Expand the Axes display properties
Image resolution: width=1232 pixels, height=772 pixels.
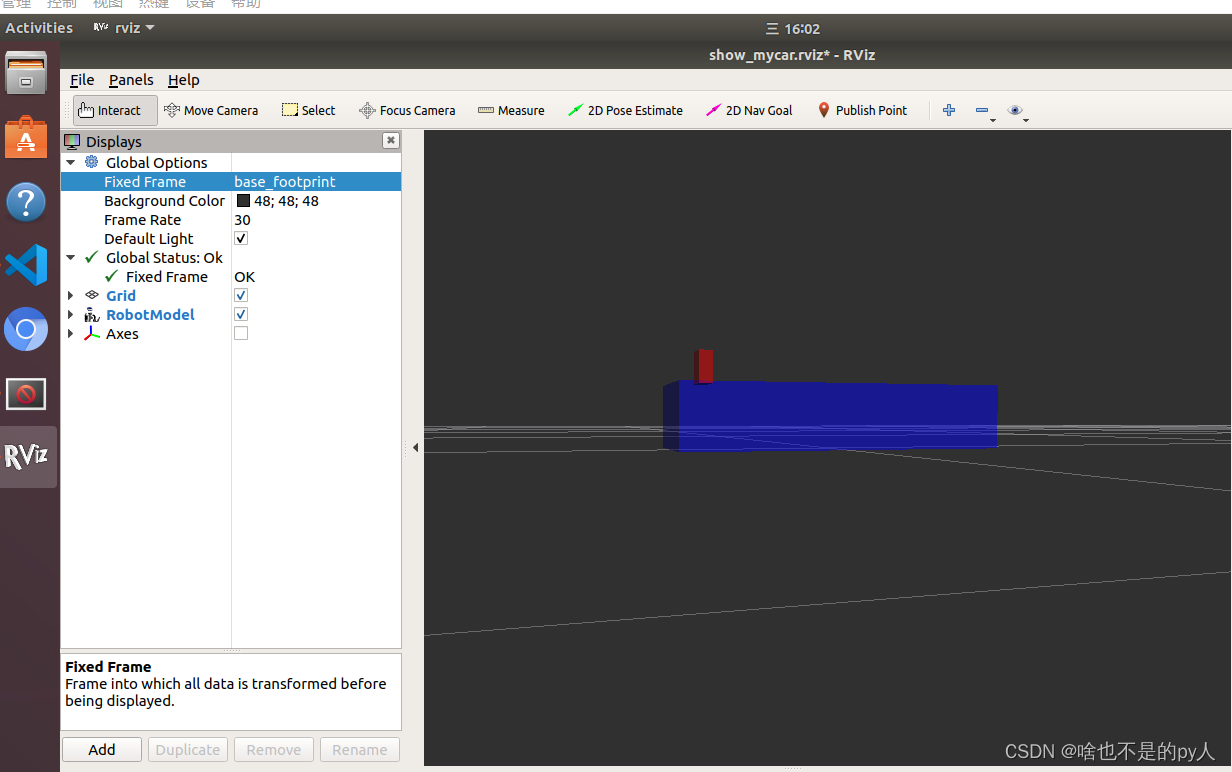pyautogui.click(x=71, y=333)
